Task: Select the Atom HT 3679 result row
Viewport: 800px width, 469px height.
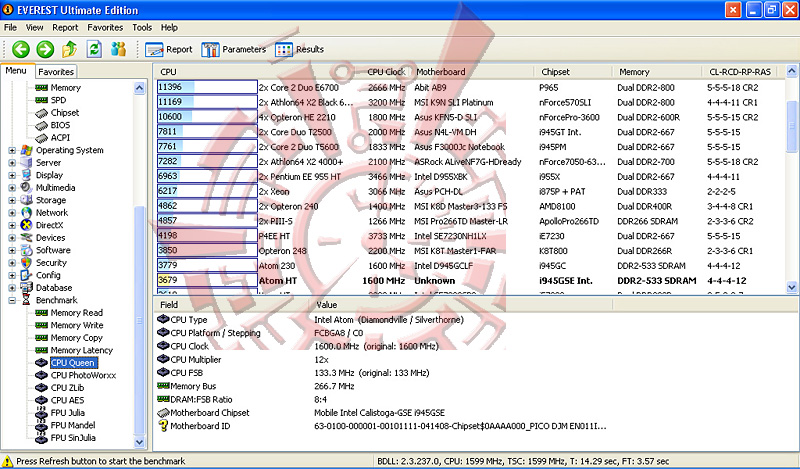Action: click(x=469, y=281)
